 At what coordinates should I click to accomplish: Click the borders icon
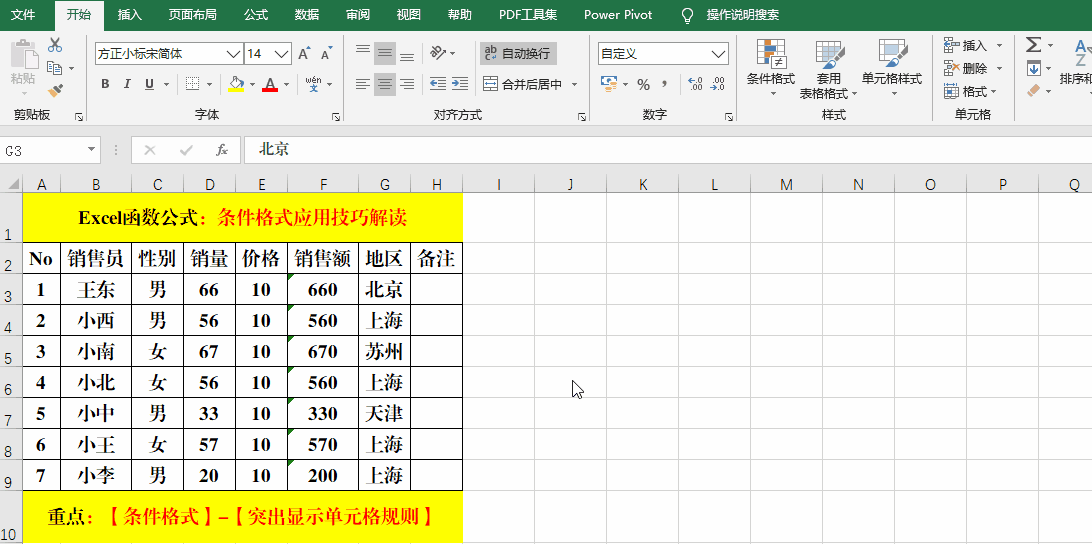pos(194,84)
